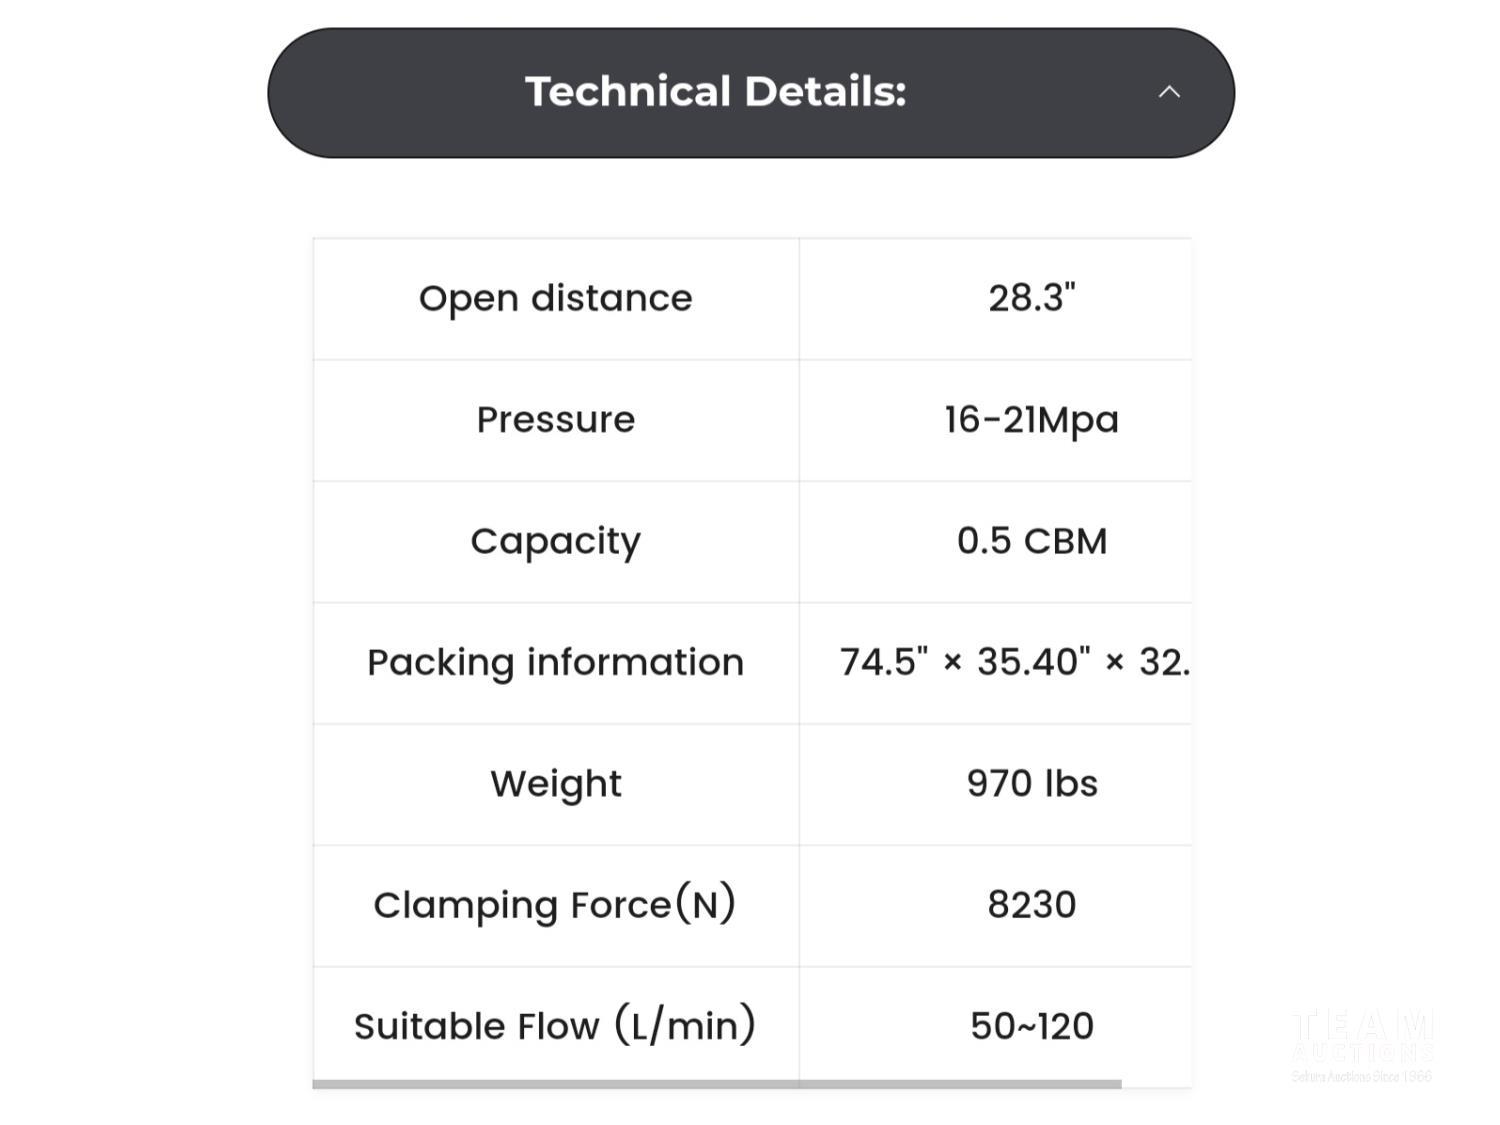Click the empty scrollbar track right of thumb
This screenshot has height=1125, width=1500.
pos(1156,1084)
